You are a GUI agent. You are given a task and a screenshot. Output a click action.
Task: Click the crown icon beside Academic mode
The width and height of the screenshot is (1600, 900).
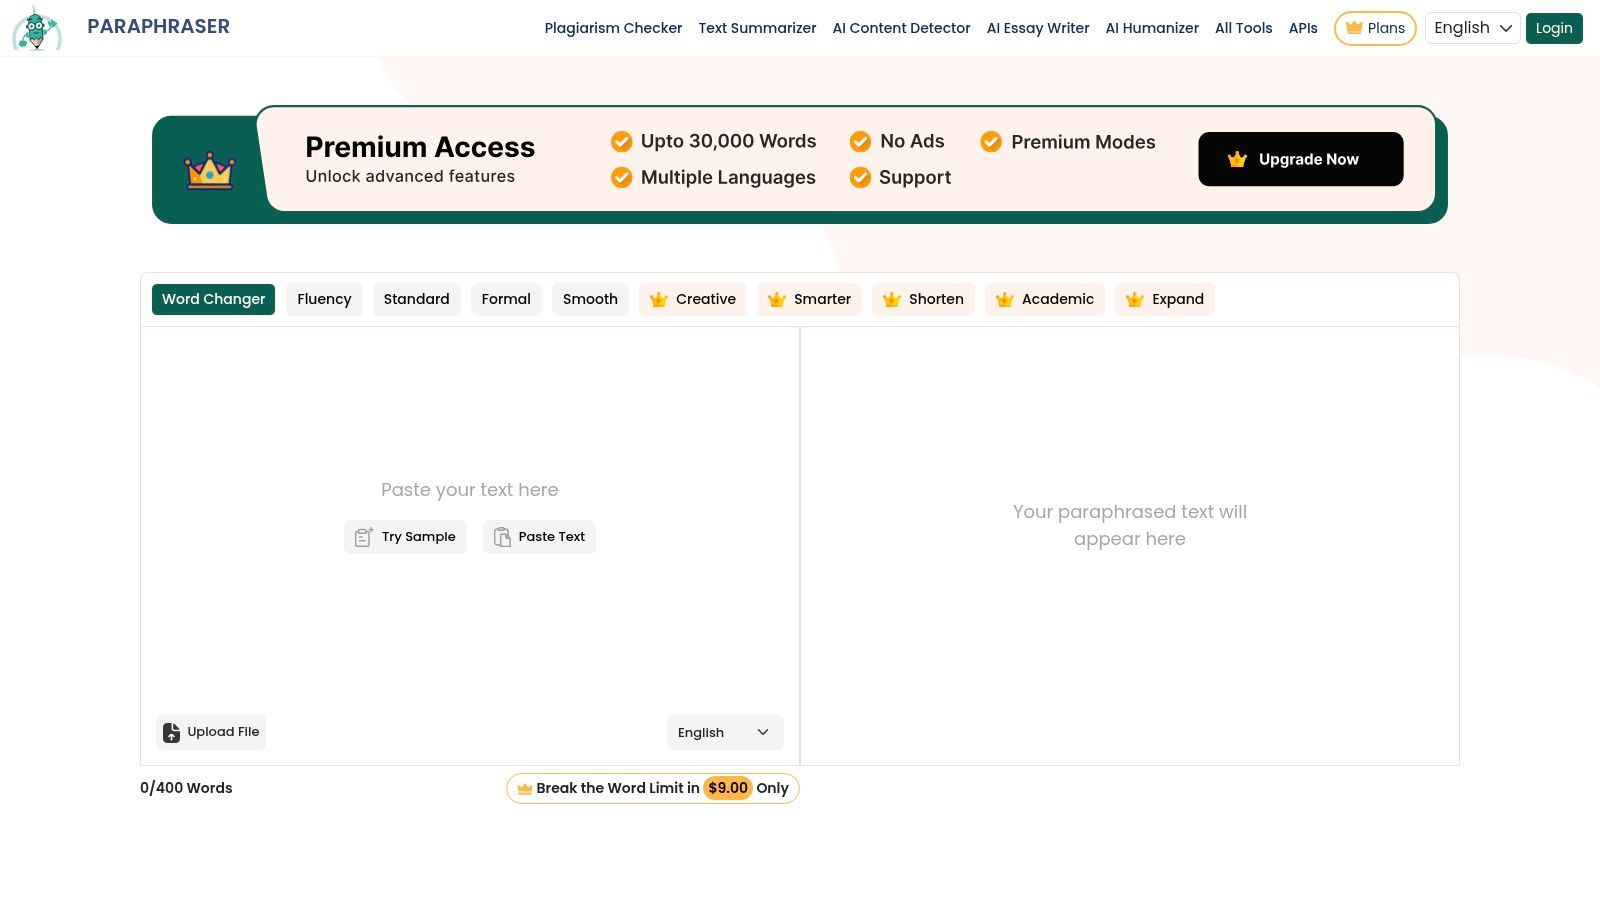pos(1005,299)
